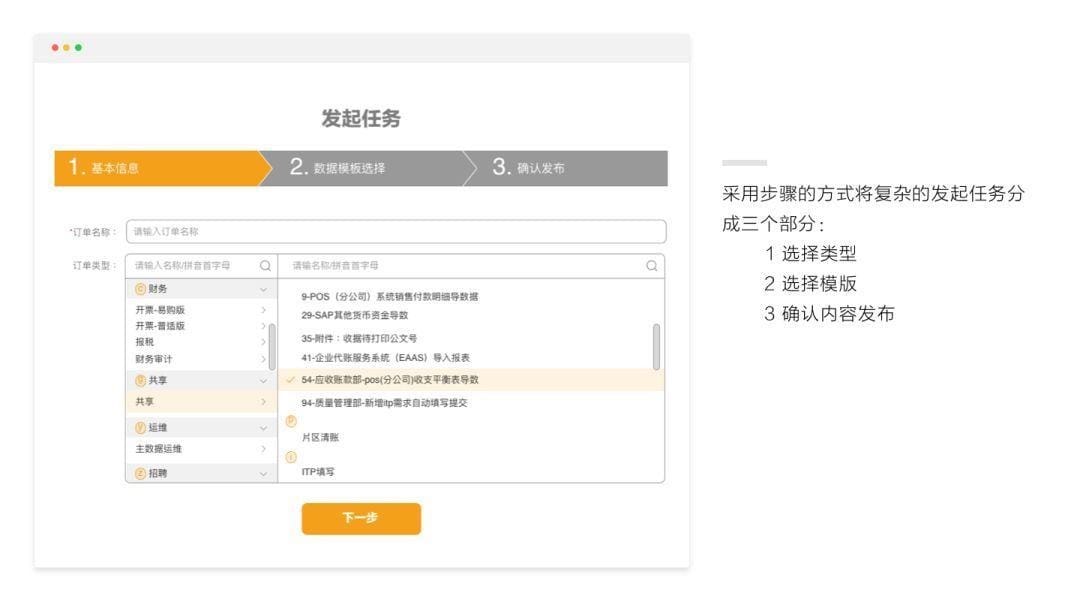Click the circle icon above ITP填写

292,456
